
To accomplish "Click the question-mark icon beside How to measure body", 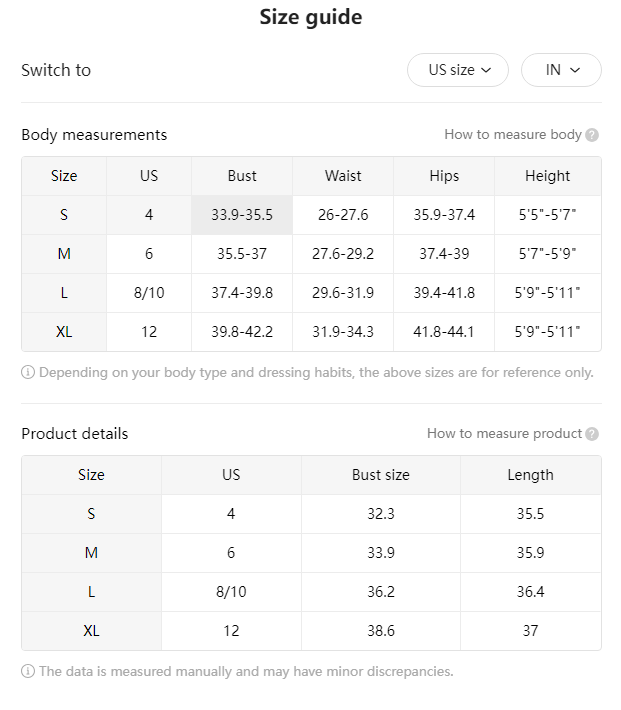I will click(592, 135).
